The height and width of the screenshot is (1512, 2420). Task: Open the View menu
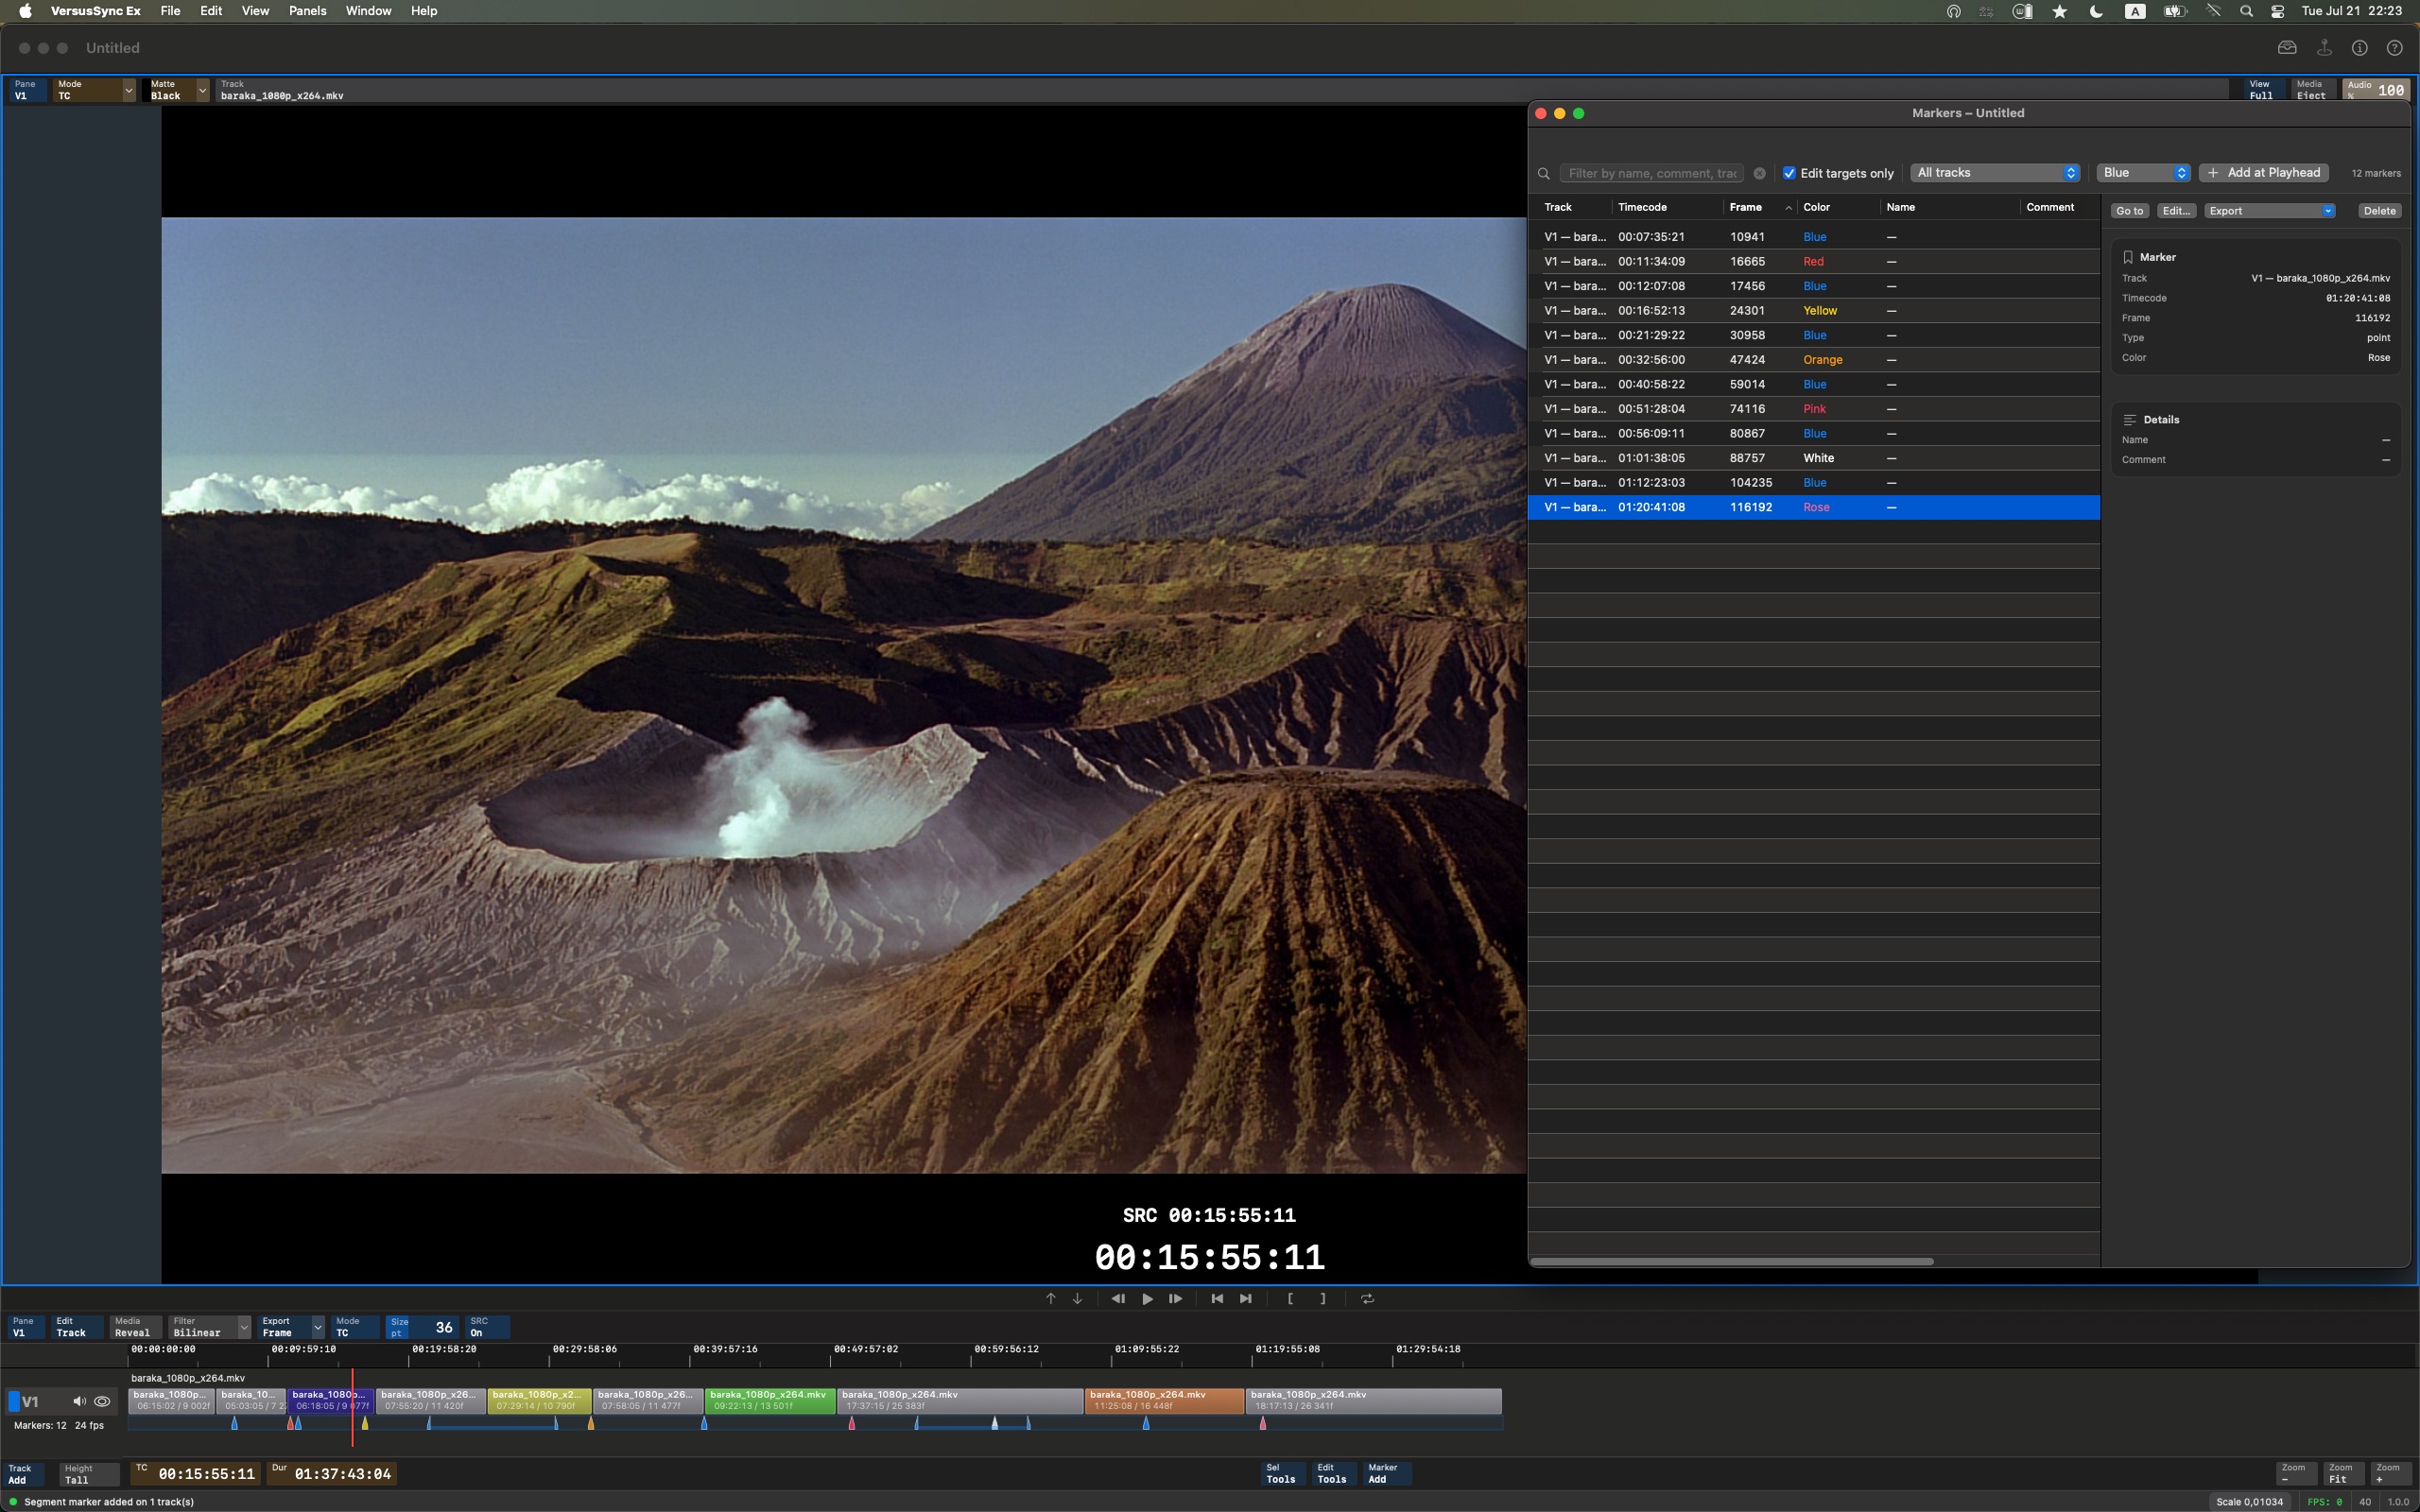pos(255,11)
